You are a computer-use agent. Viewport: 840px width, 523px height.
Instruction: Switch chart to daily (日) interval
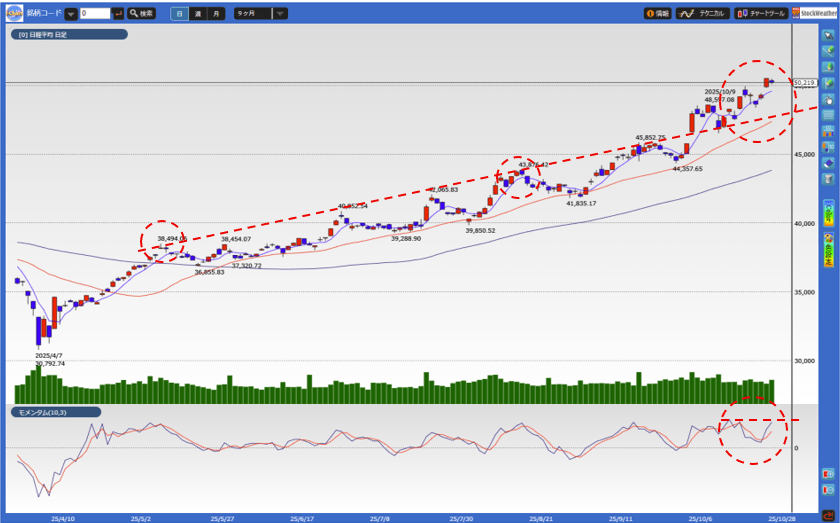click(x=179, y=14)
